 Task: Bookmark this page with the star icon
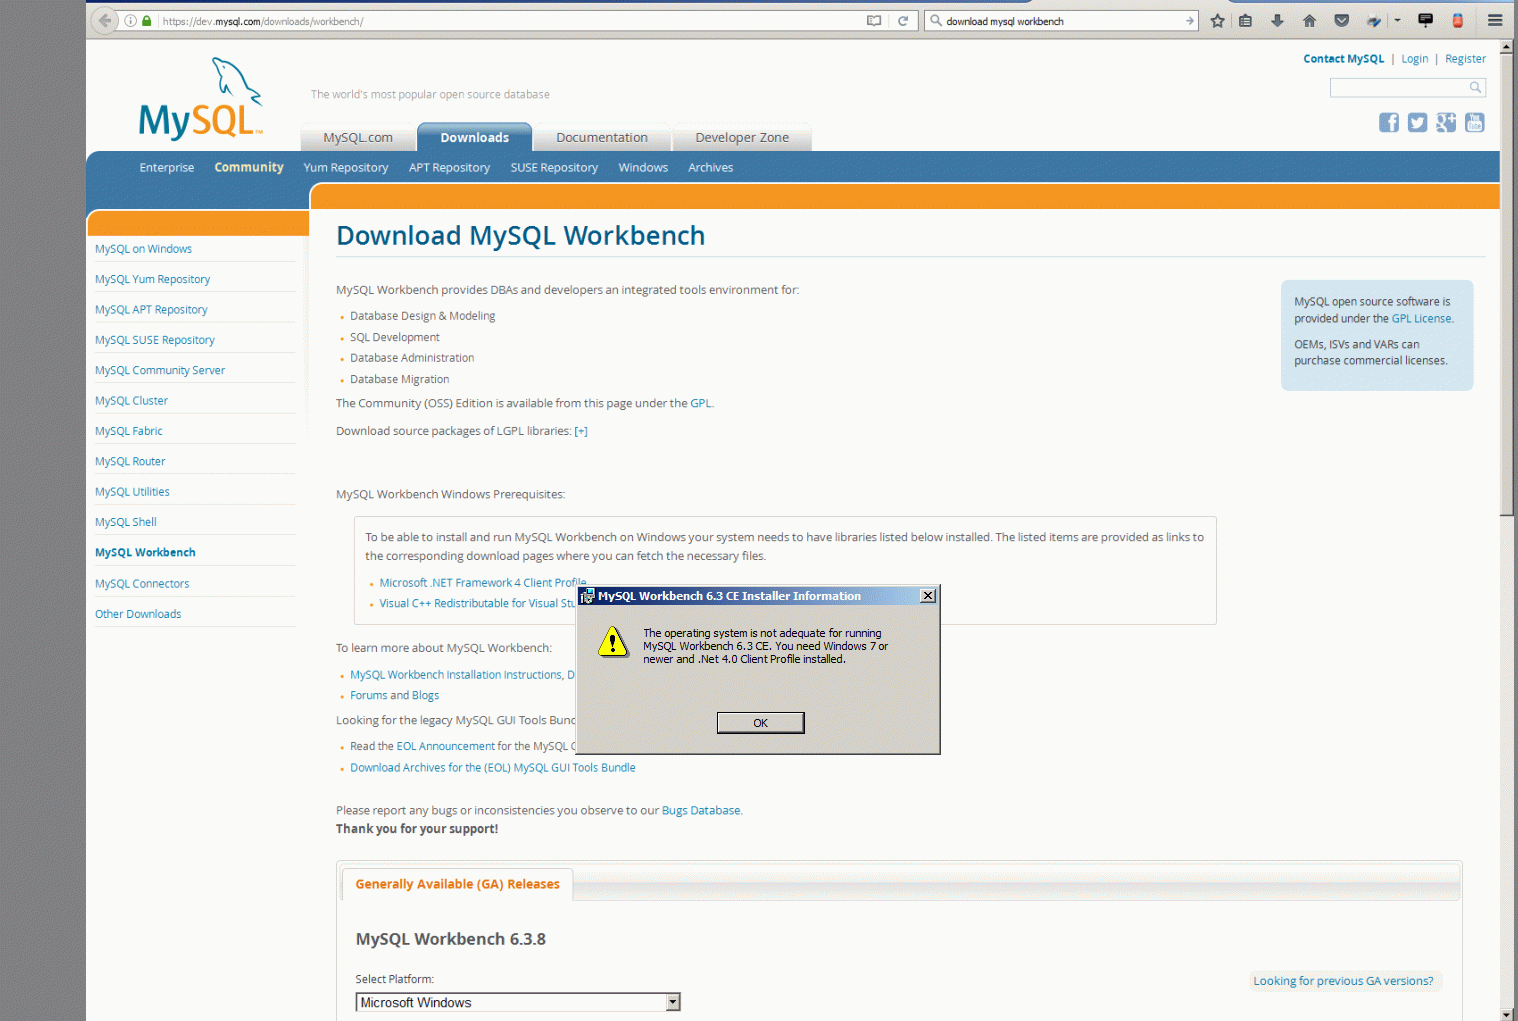tap(1217, 21)
